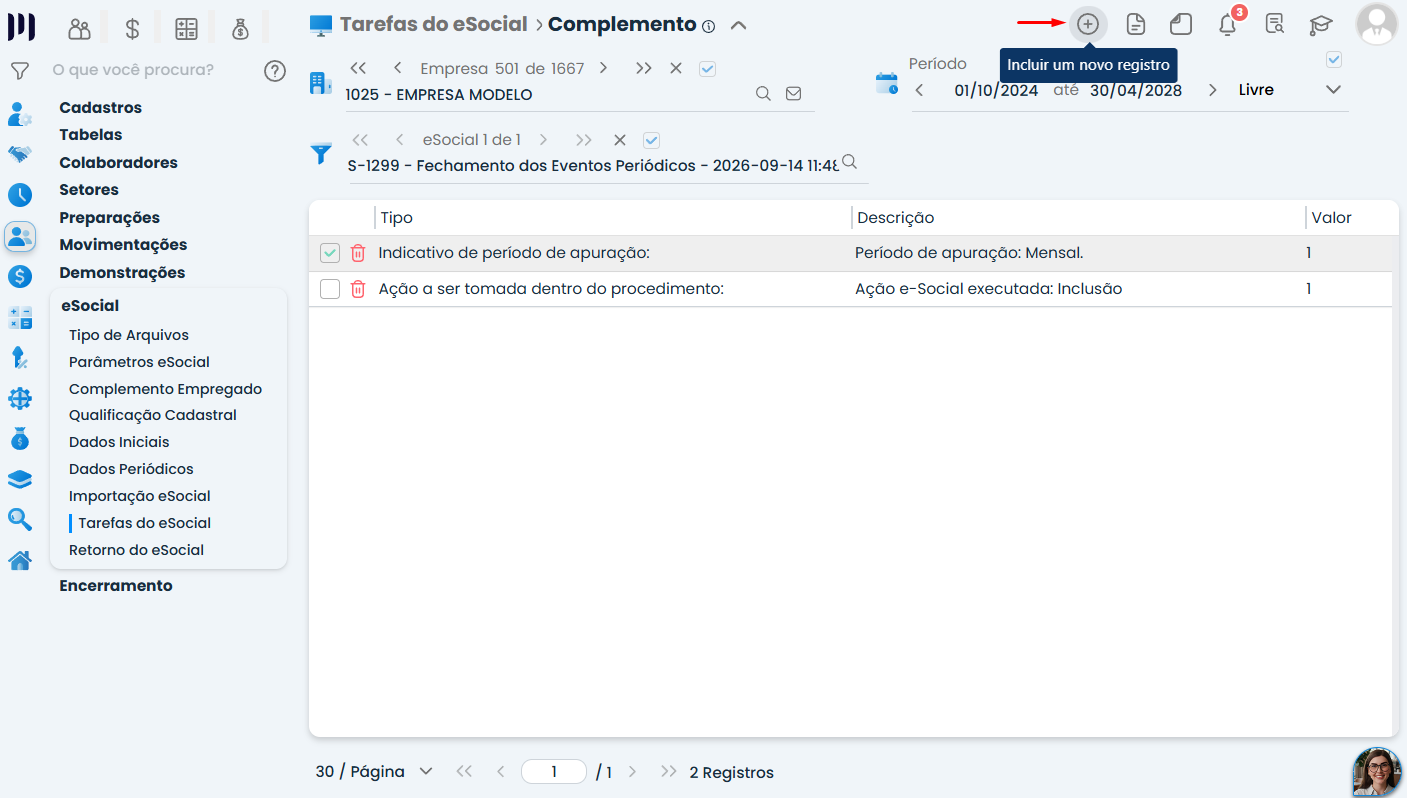Image resolution: width=1407 pixels, height=798 pixels.
Task: Toggle the eSocial filter checkbox
Action: (x=652, y=140)
